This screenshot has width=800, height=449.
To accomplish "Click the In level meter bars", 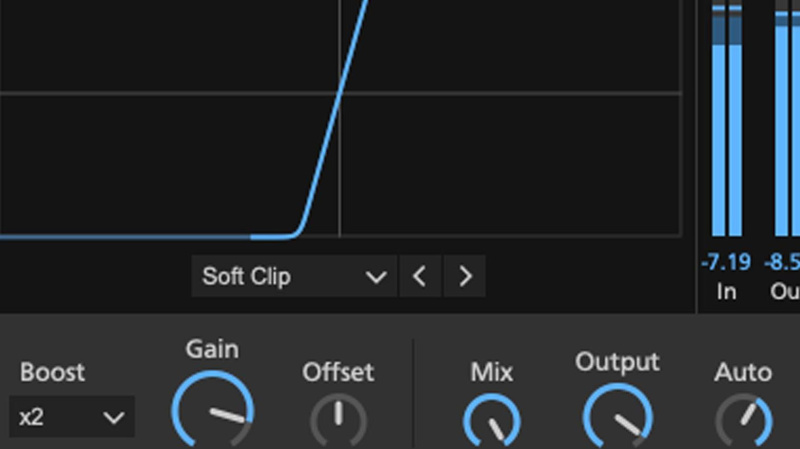I will coord(727,118).
